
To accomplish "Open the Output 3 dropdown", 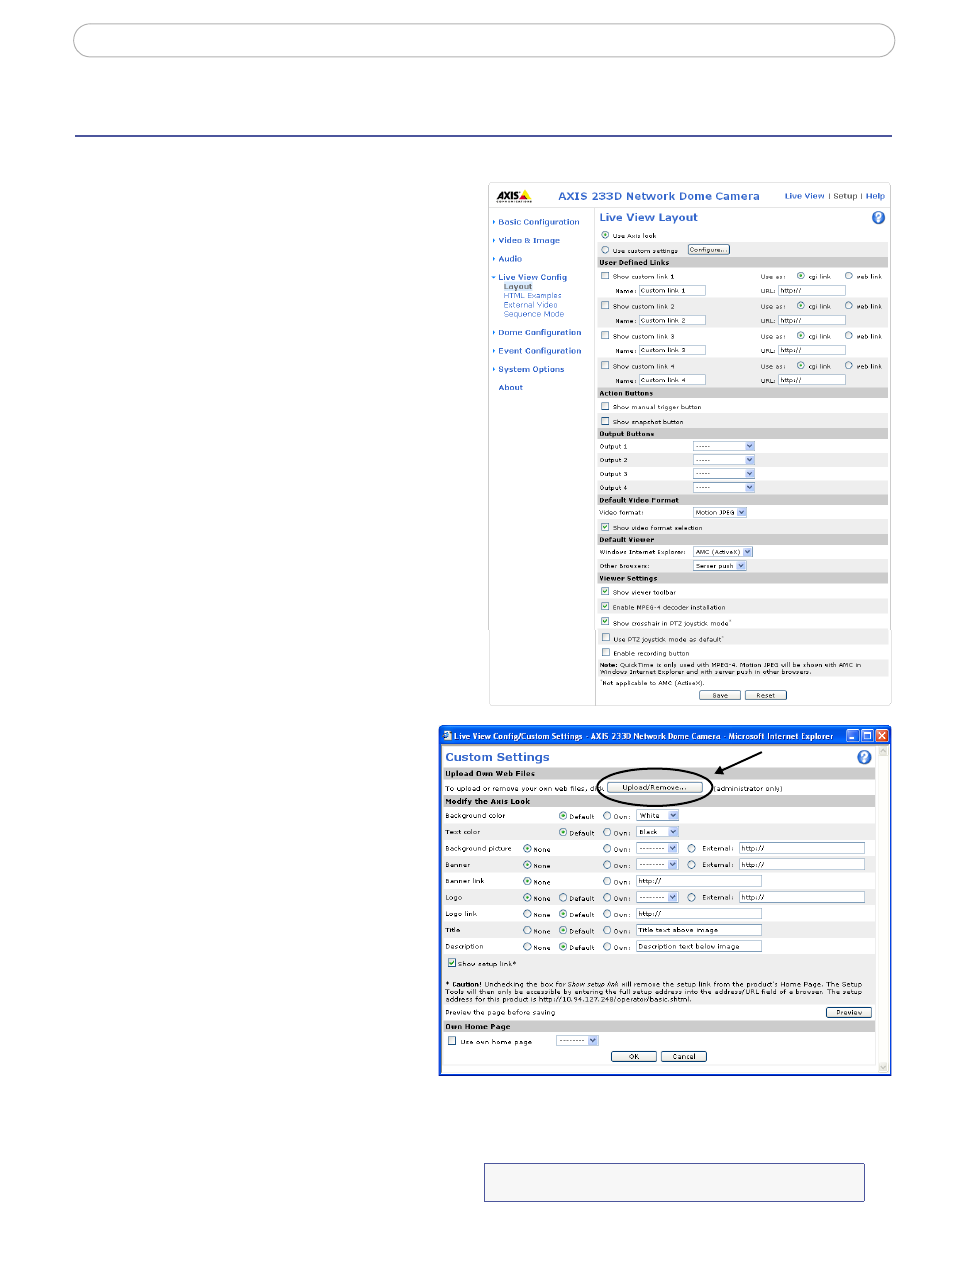I will coord(724,474).
